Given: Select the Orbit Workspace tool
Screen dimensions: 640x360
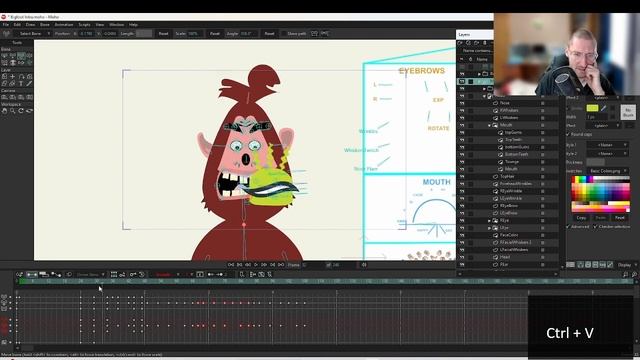Looking at the screenshot, I should [x=29, y=111].
